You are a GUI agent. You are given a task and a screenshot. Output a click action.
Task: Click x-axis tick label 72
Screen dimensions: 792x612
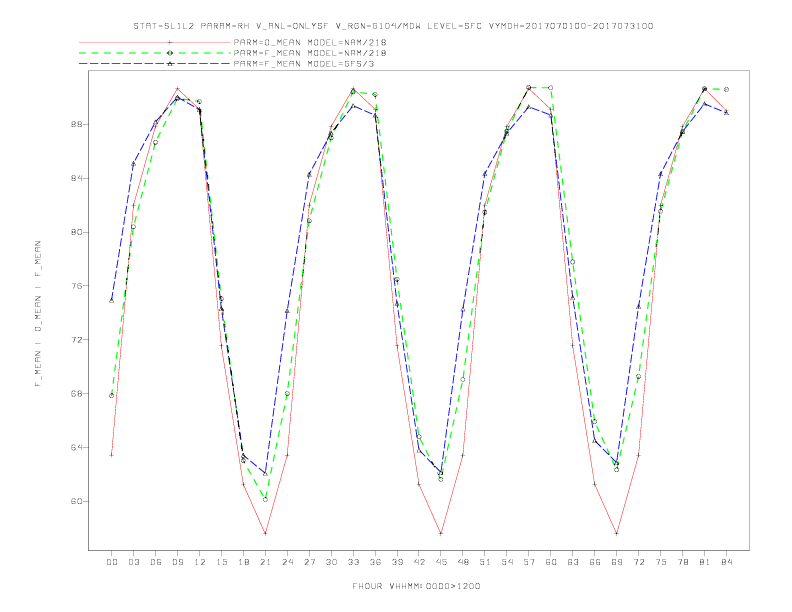click(639, 562)
